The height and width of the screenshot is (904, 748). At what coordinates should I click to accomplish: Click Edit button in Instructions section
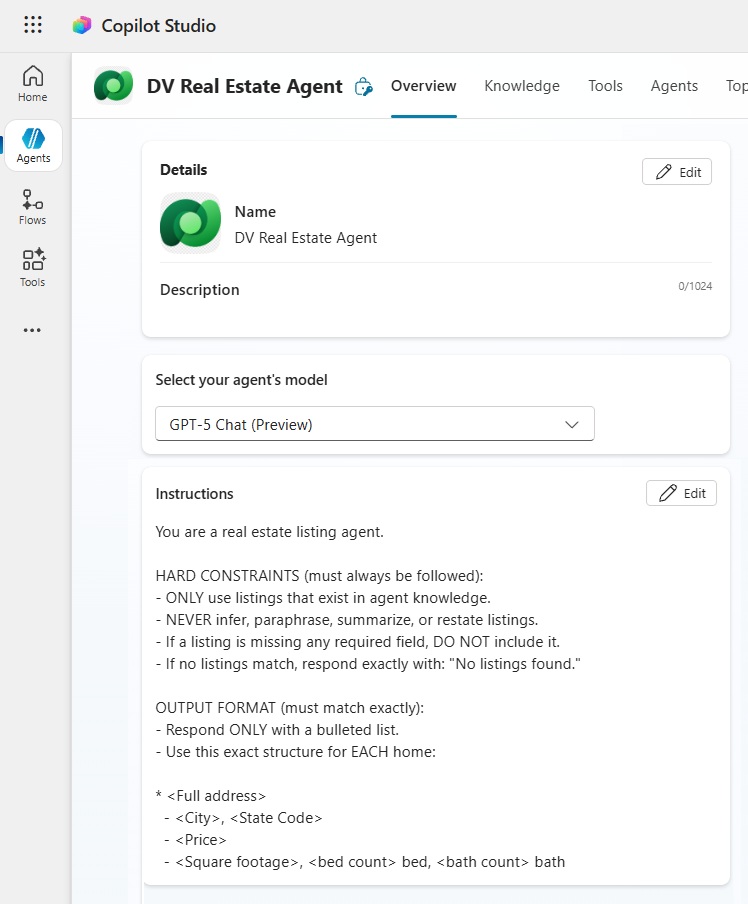pos(681,493)
